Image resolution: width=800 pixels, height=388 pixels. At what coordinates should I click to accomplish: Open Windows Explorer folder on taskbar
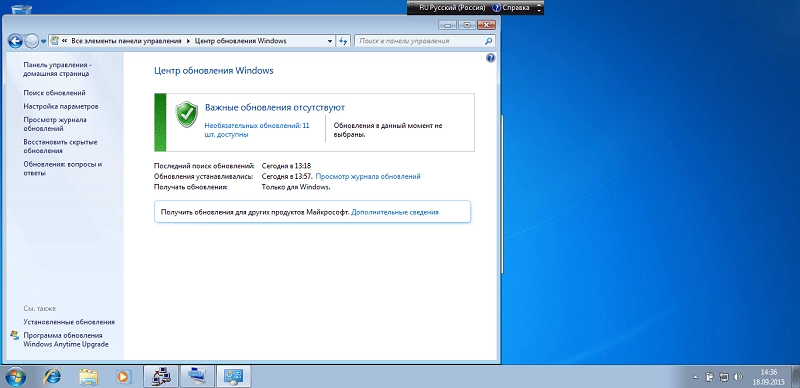[x=88, y=377]
